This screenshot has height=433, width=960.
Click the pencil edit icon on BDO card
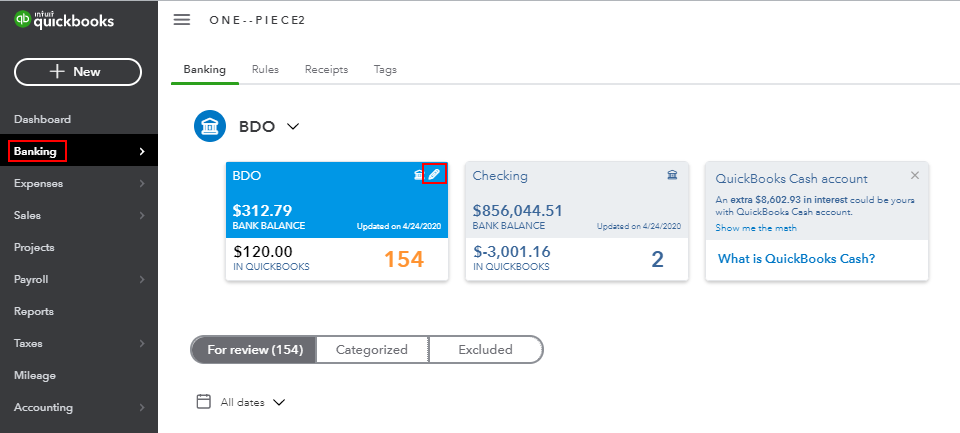[434, 175]
